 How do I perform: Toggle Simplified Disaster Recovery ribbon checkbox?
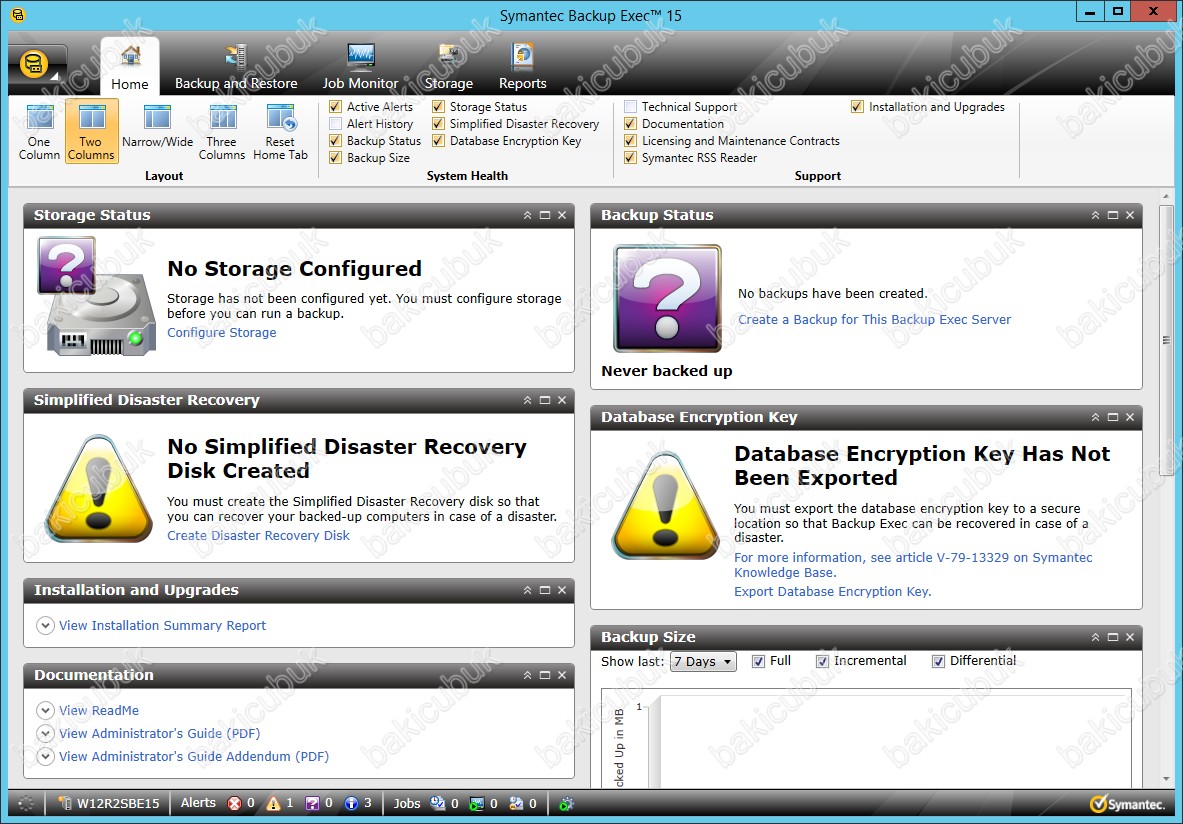(x=438, y=124)
